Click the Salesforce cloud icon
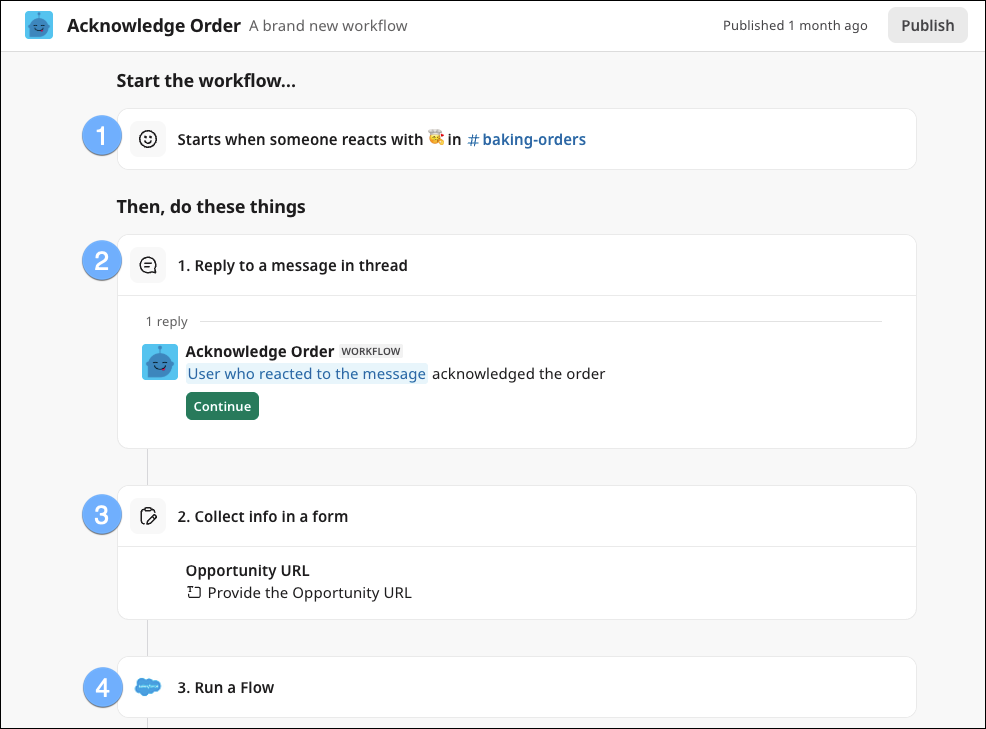 tap(148, 687)
